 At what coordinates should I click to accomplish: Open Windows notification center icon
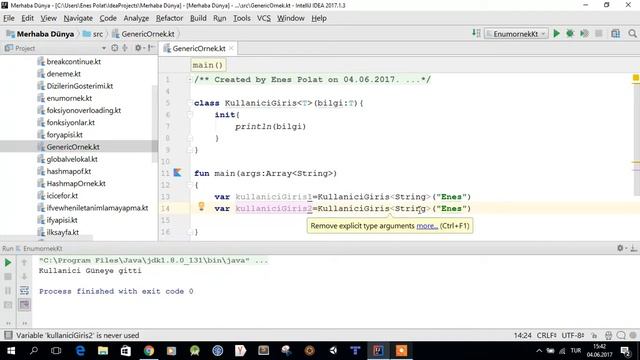[x=625, y=351]
